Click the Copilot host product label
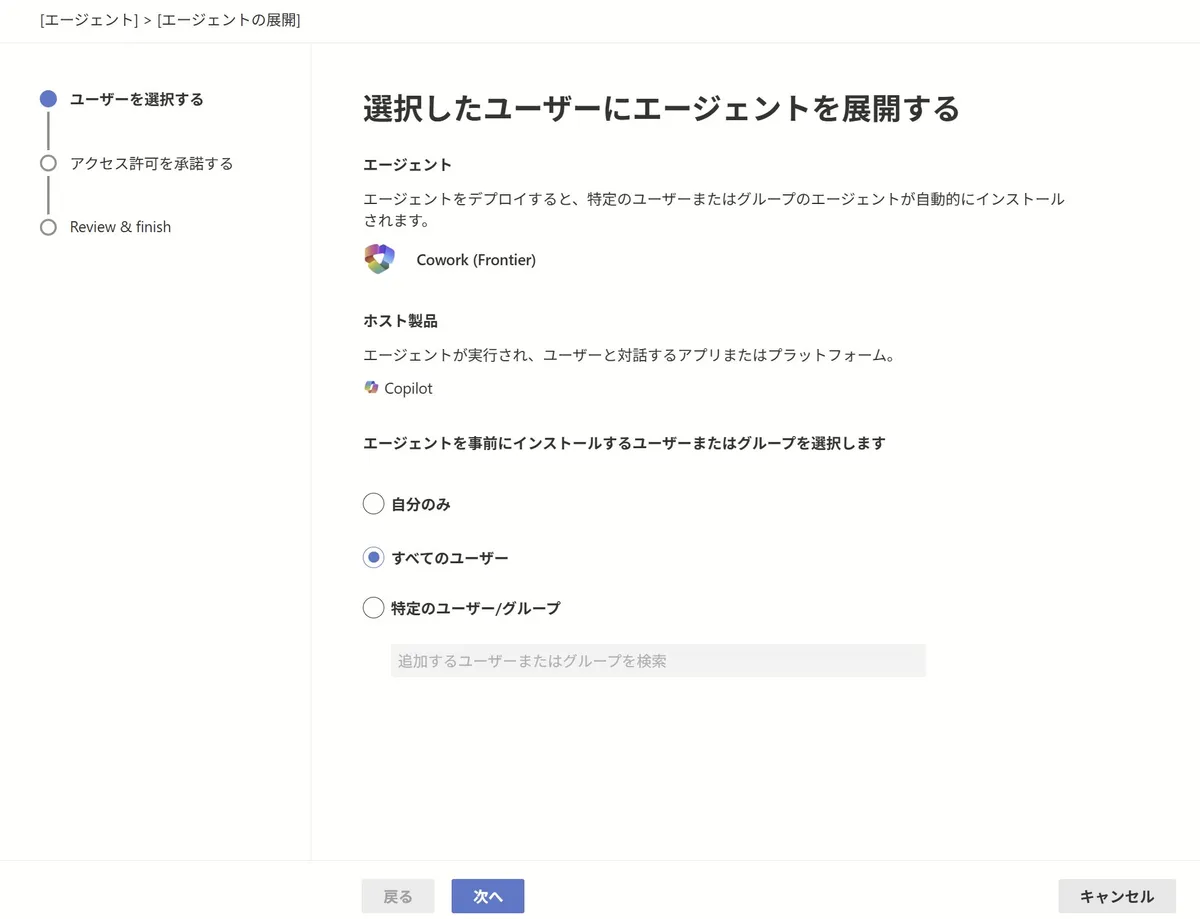The width and height of the screenshot is (1200, 919). 408,388
